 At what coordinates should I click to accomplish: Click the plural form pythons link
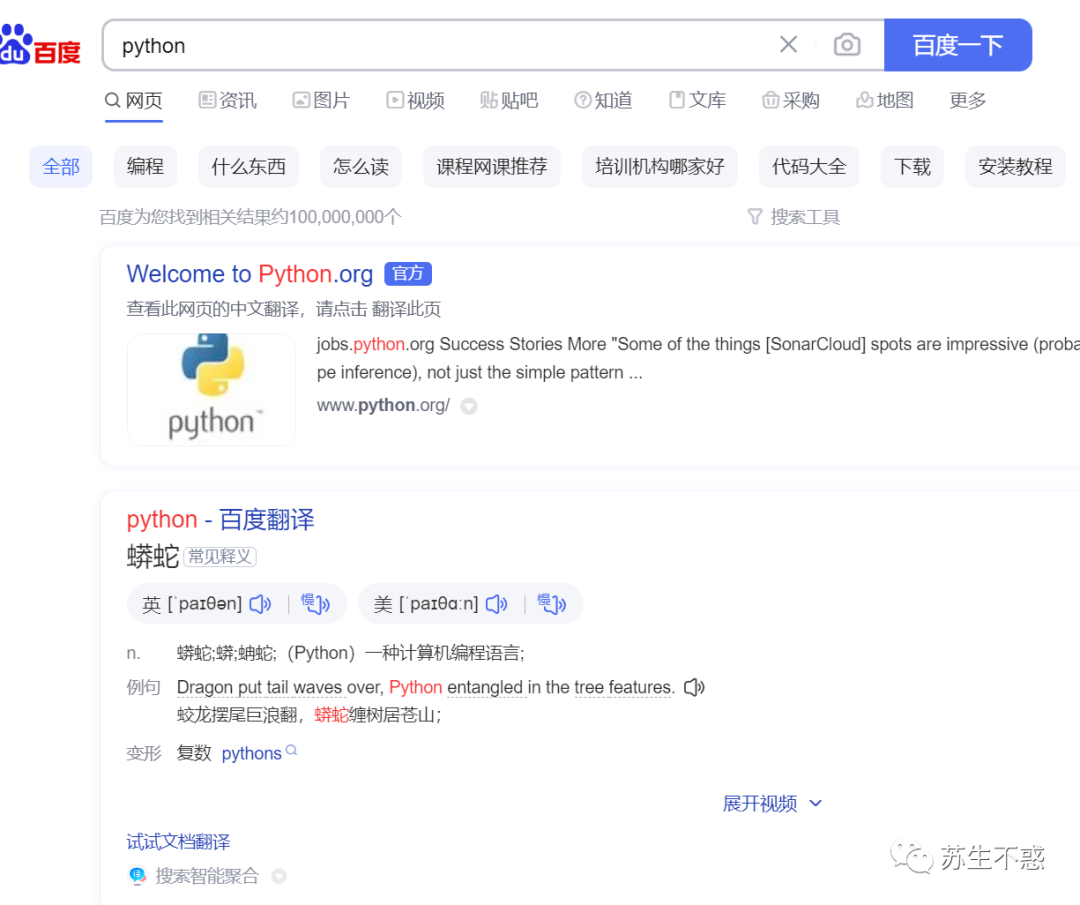[251, 753]
